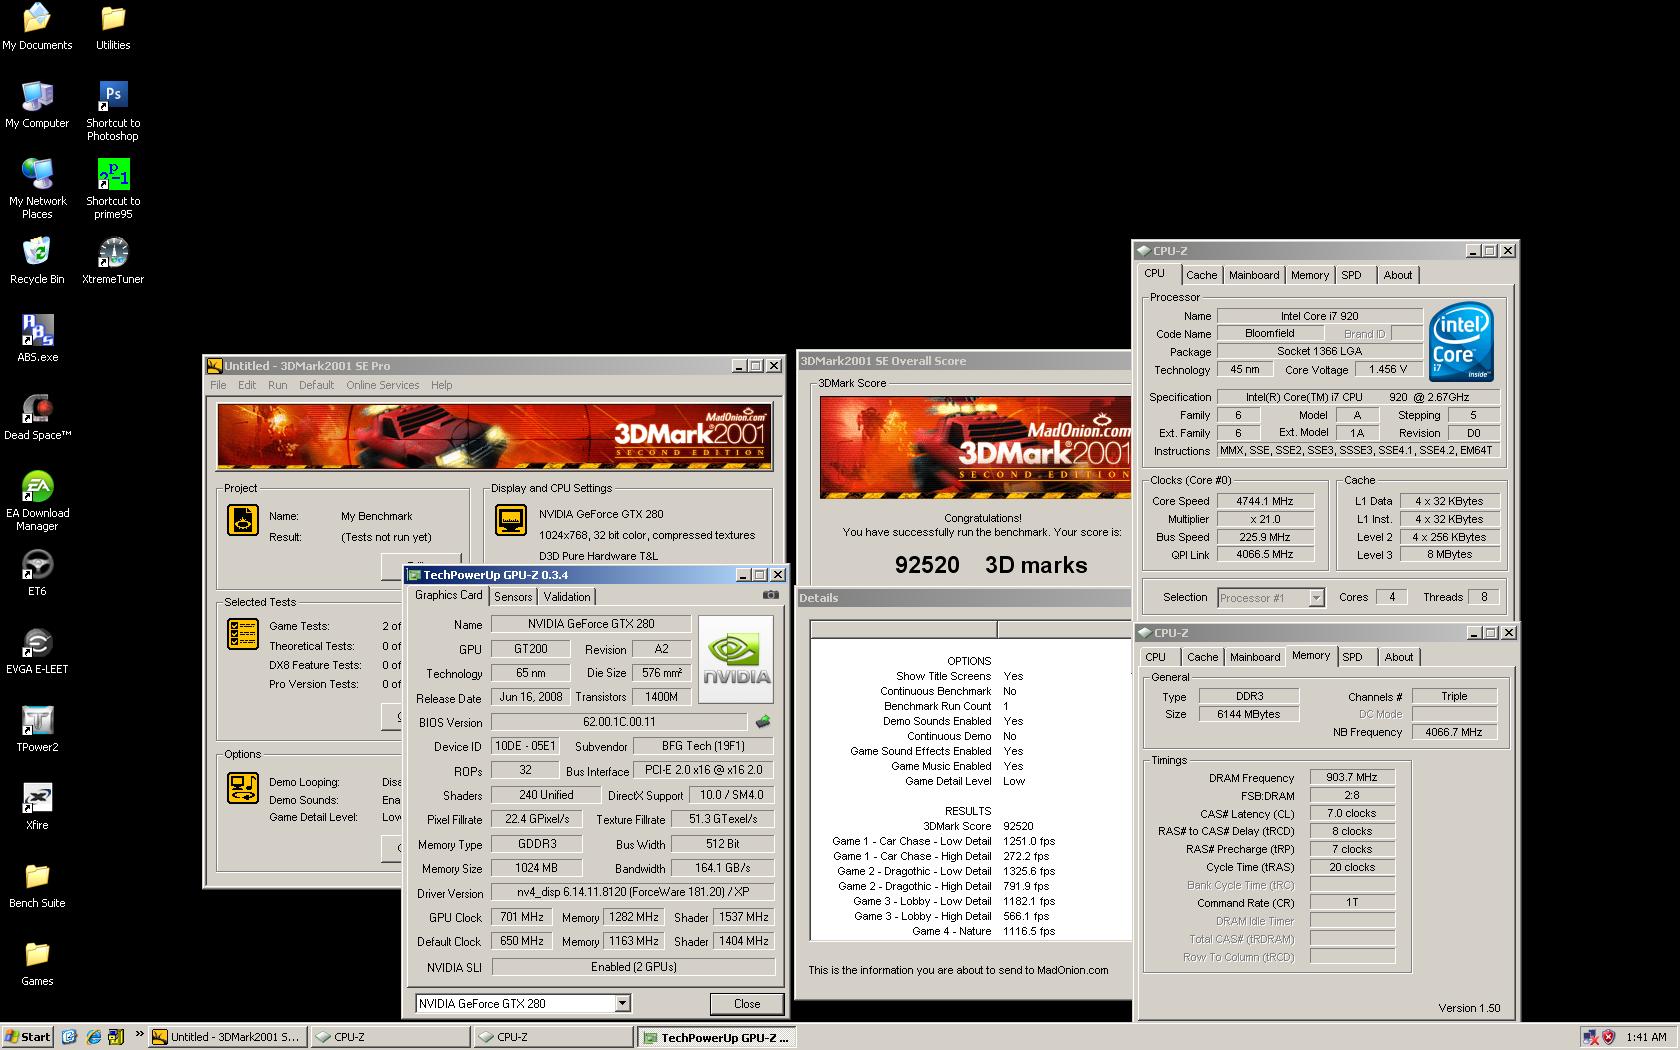Expand the quick launch chevron on taskbar
This screenshot has width=1680, height=1050.
[x=139, y=1035]
